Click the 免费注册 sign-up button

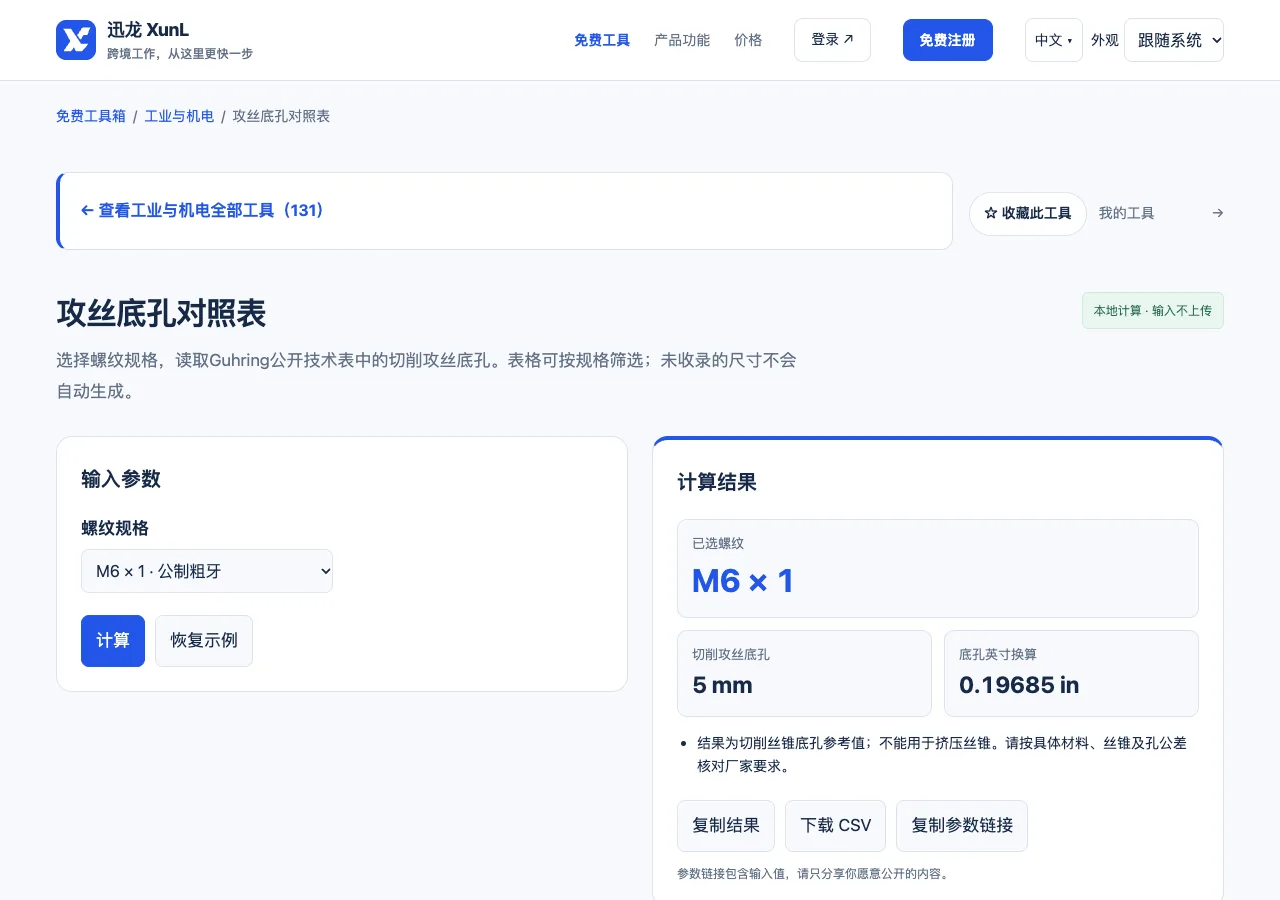pos(948,40)
